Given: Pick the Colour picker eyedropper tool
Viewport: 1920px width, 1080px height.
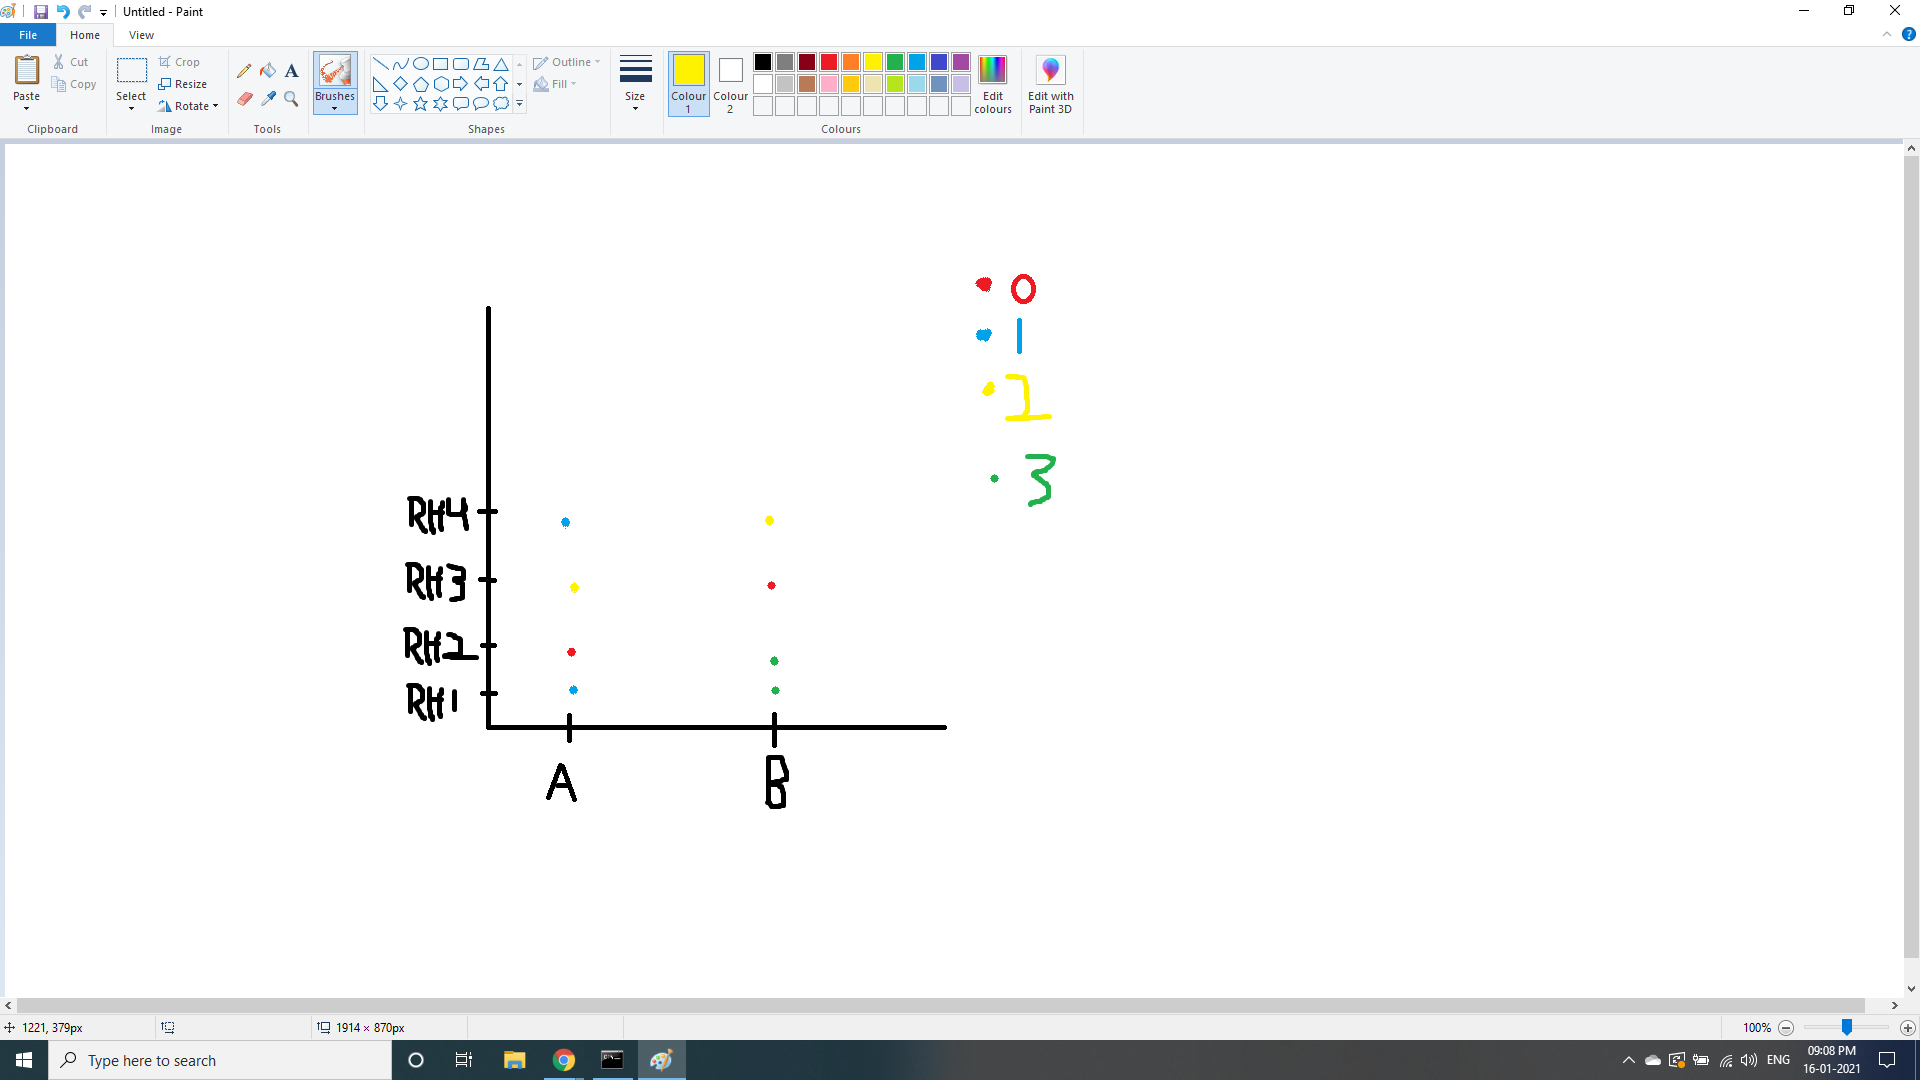Looking at the screenshot, I should click(268, 98).
